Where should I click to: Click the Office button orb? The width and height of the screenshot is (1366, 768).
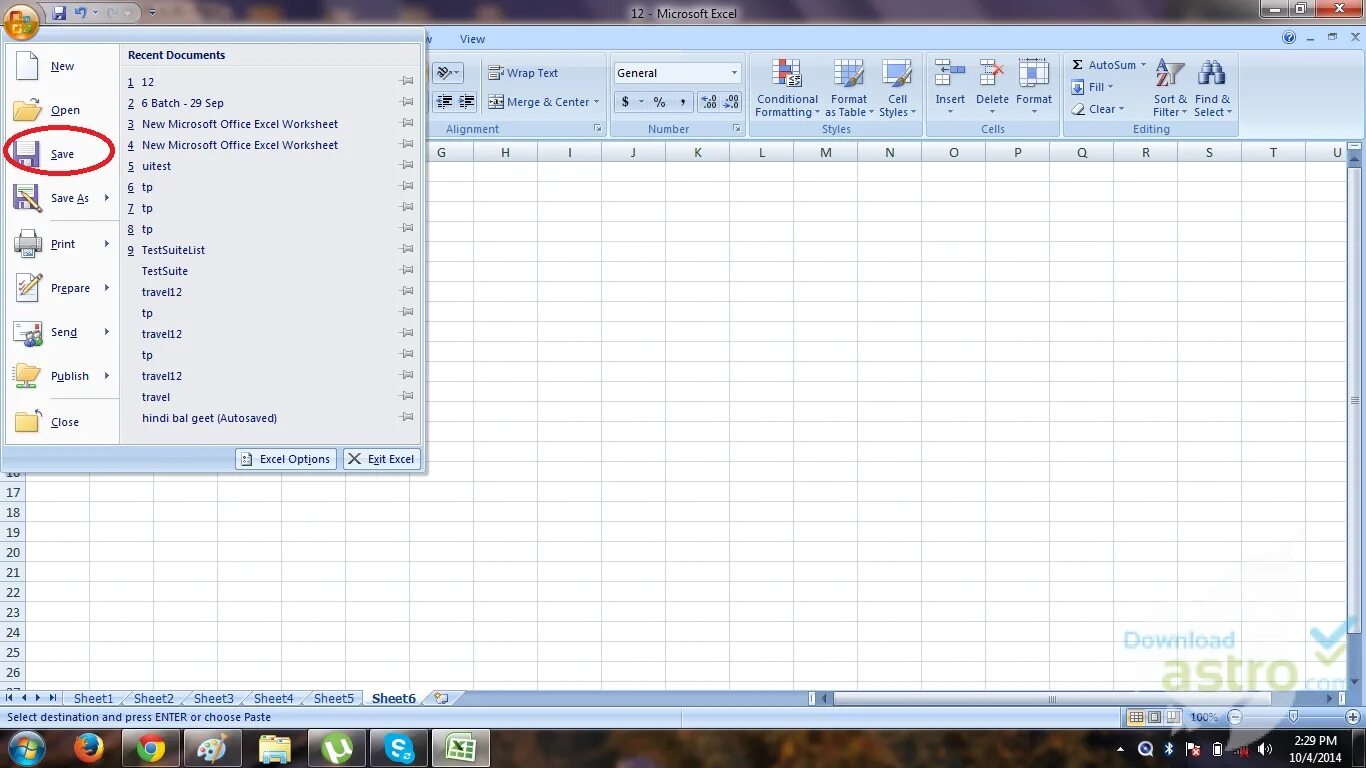click(22, 20)
